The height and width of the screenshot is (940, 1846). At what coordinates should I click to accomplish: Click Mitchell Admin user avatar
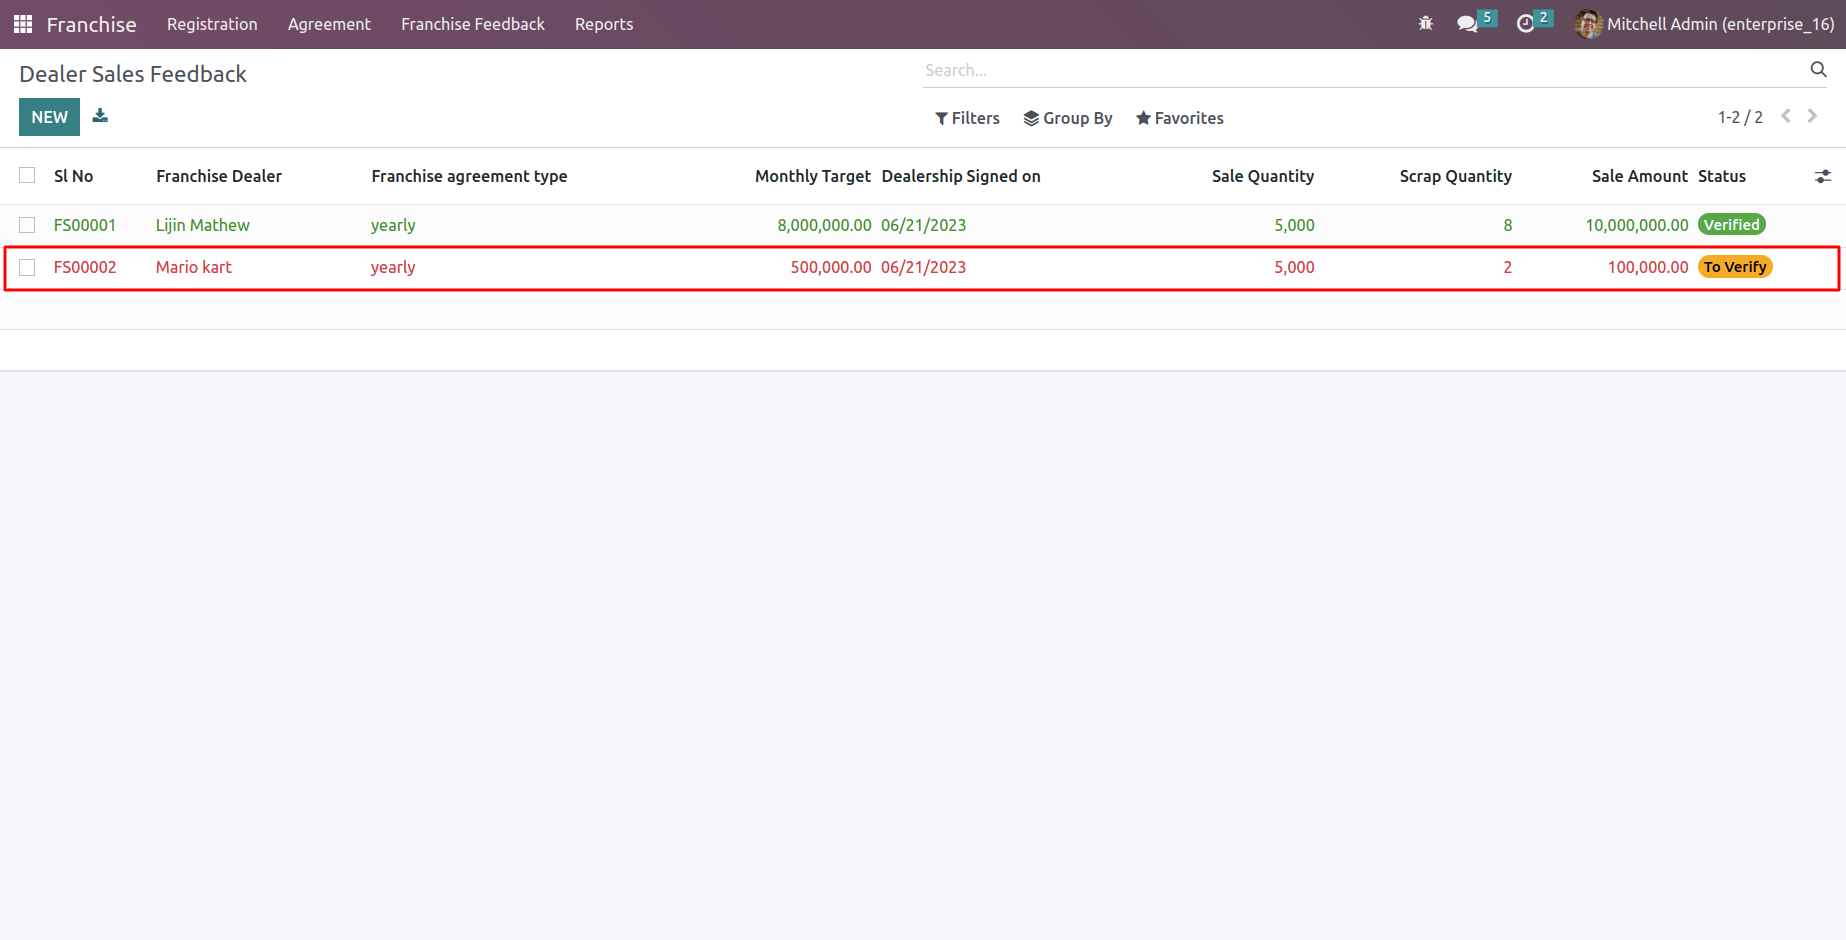pyautogui.click(x=1588, y=24)
